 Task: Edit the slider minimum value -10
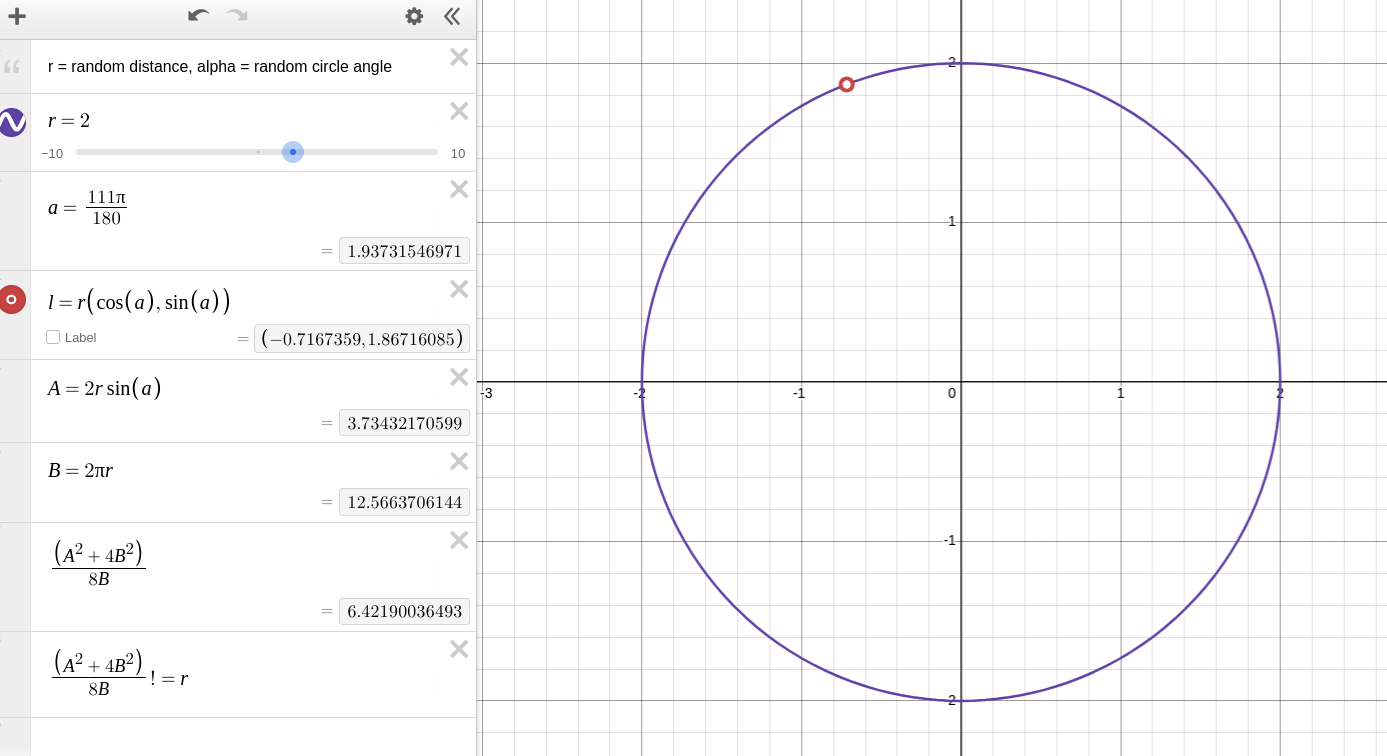click(x=52, y=154)
